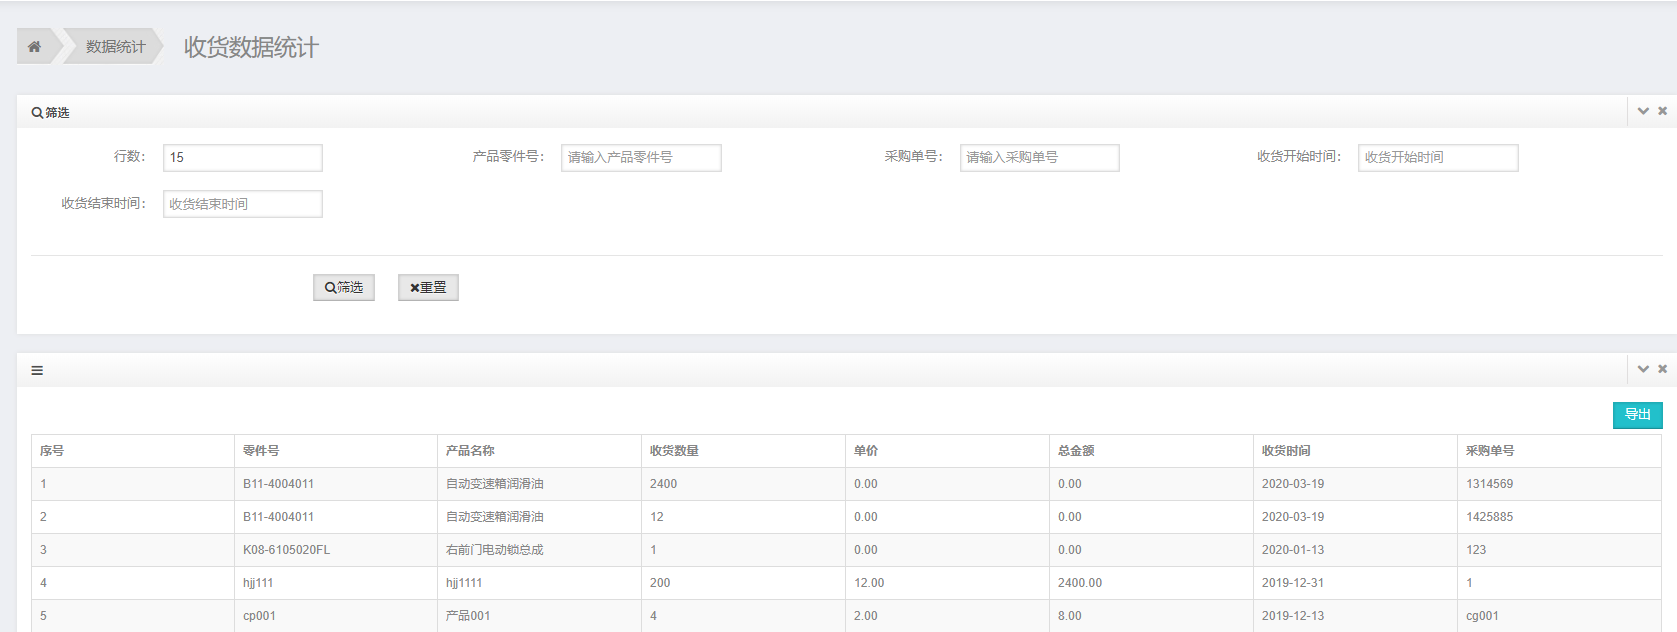This screenshot has height=632, width=1677.
Task: Click the magnifier icon in 筛选 header
Action: 37,113
